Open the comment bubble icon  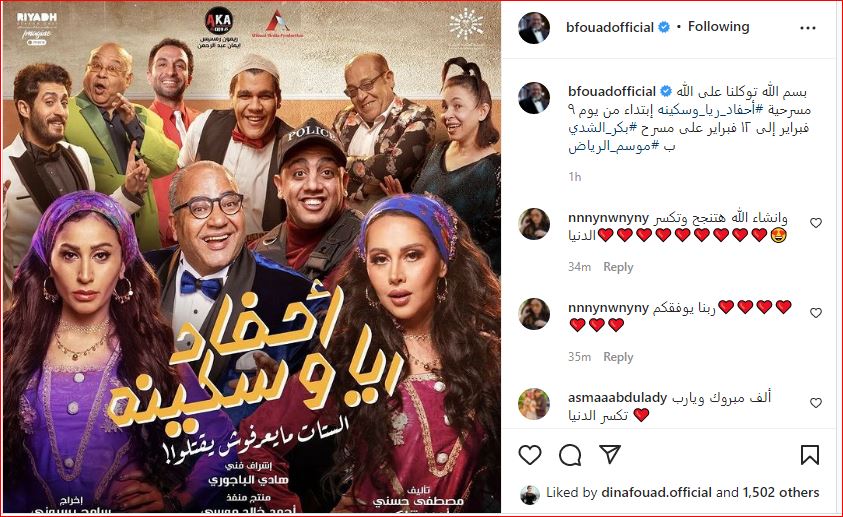pos(570,455)
